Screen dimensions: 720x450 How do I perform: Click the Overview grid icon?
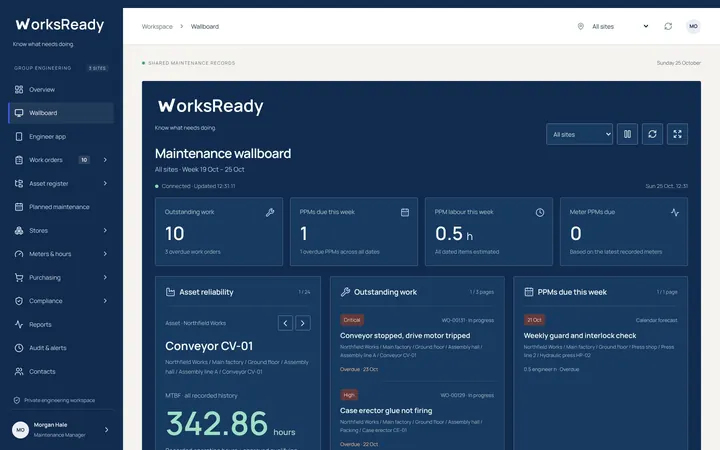[x=19, y=90]
